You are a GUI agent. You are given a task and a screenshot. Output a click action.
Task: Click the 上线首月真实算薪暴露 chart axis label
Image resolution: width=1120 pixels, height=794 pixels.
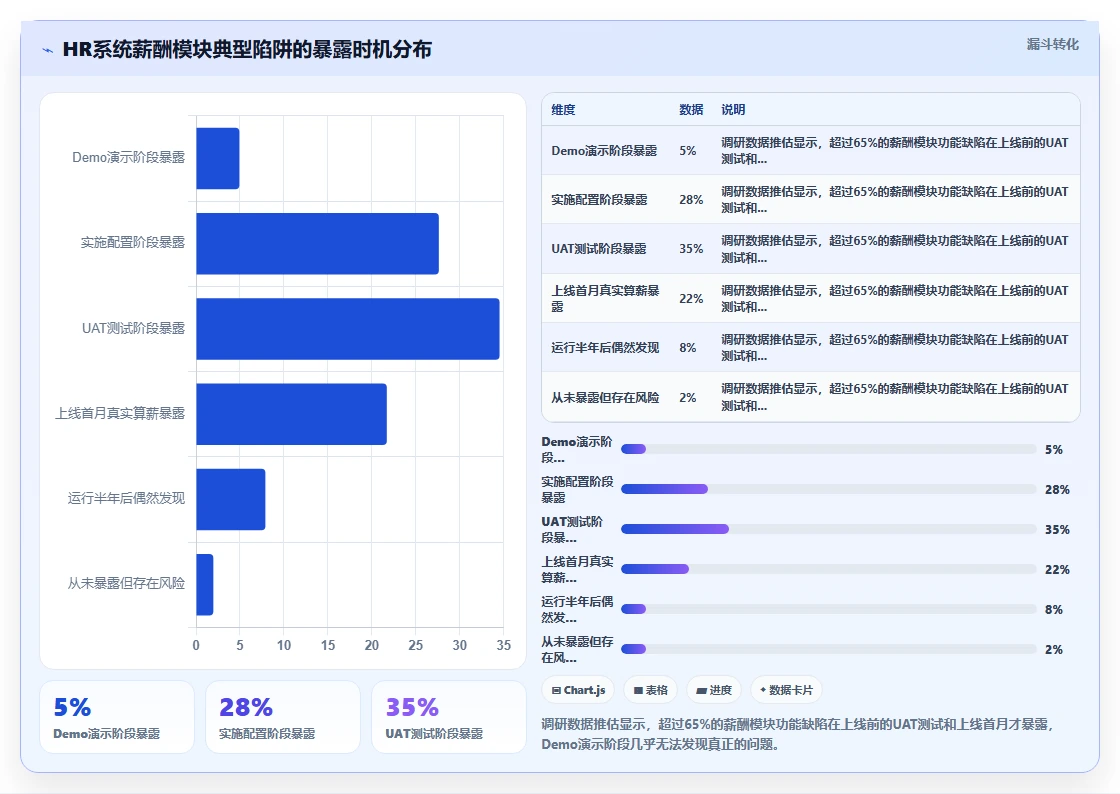[119, 413]
